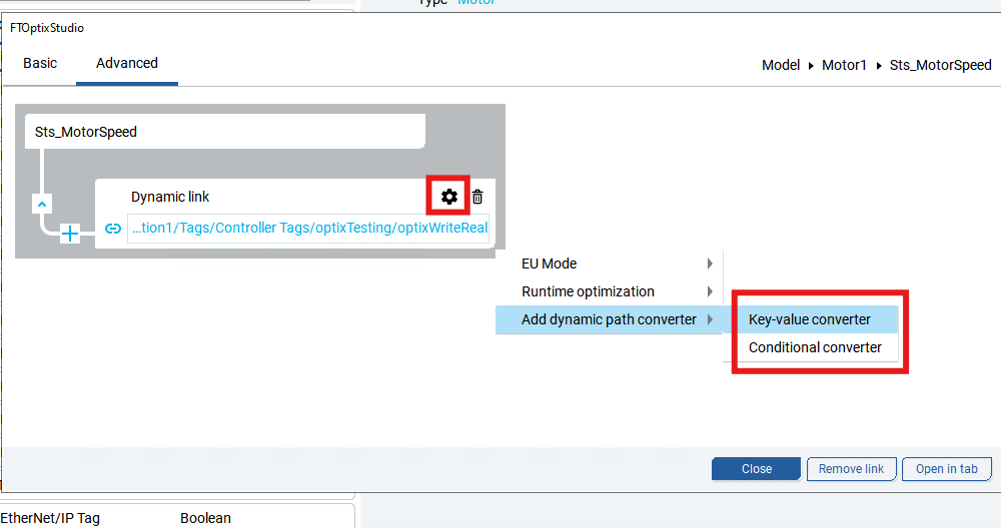Open the Dynamic link settings gear
Screen dimensions: 1001x528
coord(449,197)
